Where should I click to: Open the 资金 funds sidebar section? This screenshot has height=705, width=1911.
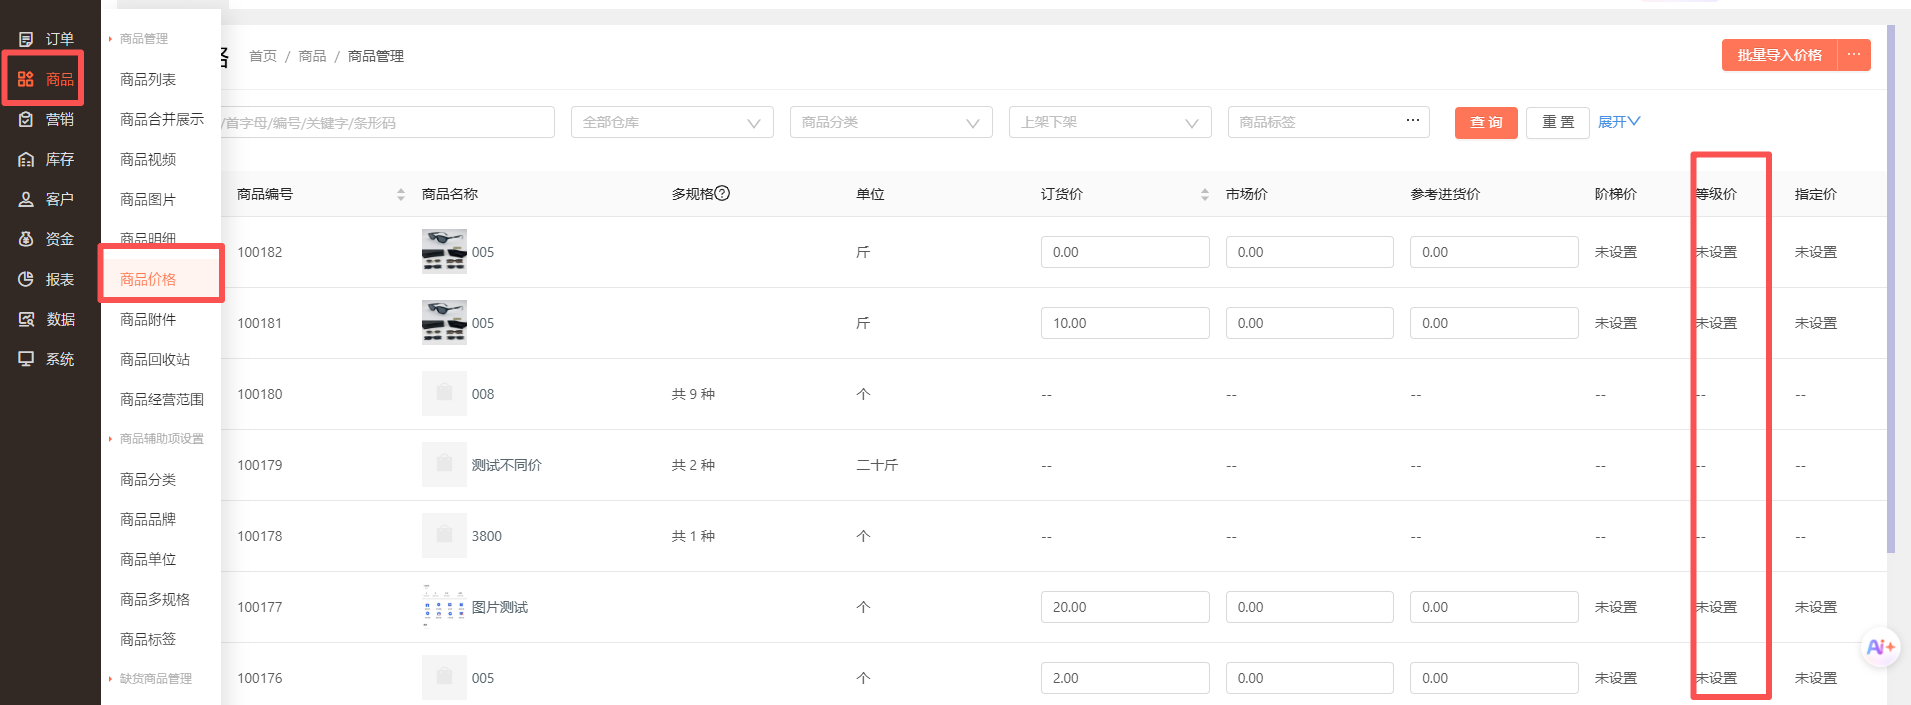(46, 239)
